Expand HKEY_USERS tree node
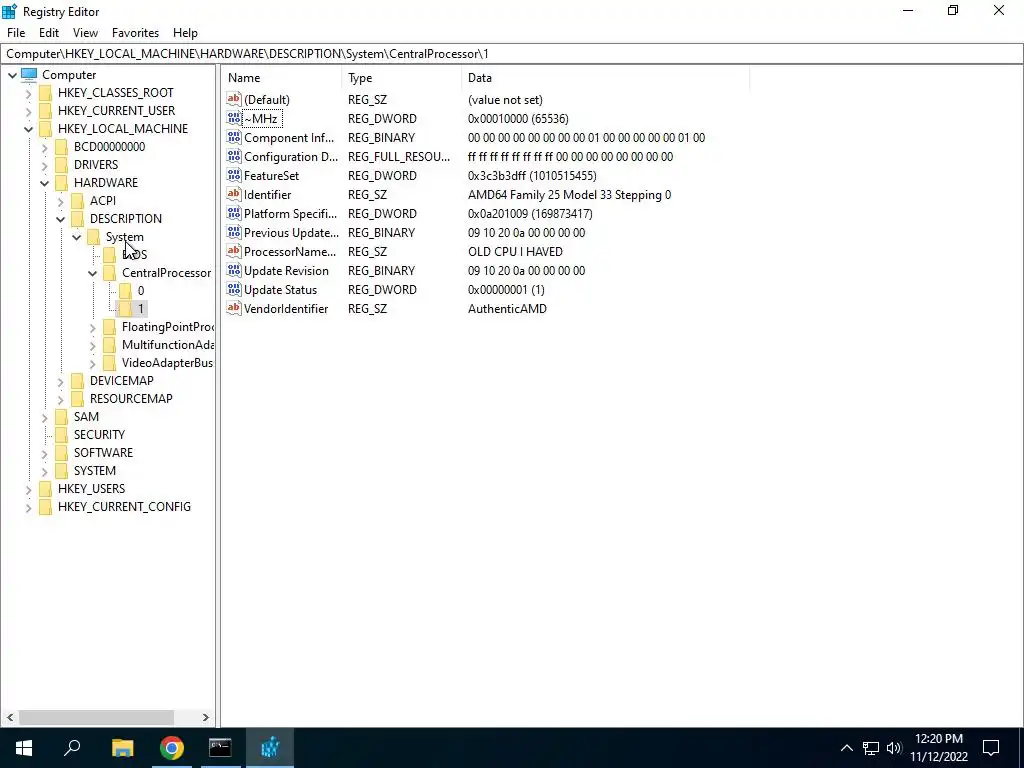1024x768 pixels. (x=28, y=488)
